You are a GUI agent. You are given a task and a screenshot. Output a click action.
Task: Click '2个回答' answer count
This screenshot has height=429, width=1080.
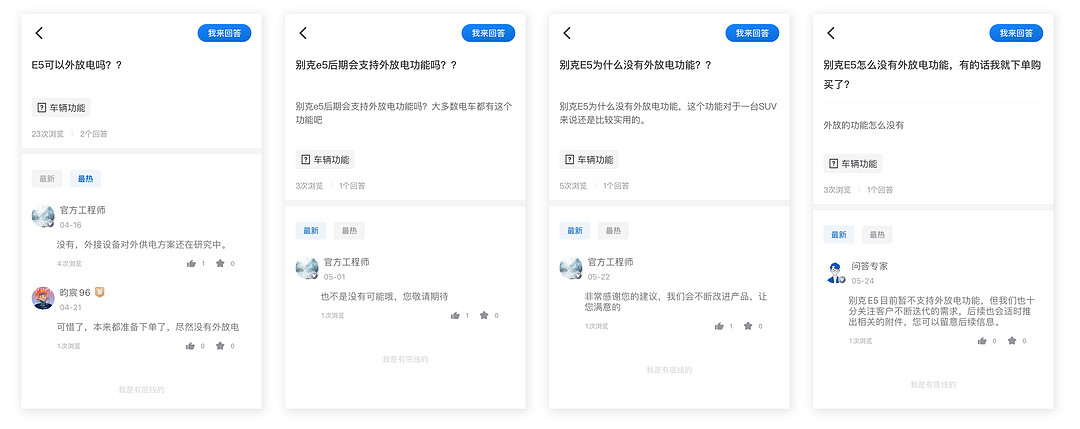(94, 134)
